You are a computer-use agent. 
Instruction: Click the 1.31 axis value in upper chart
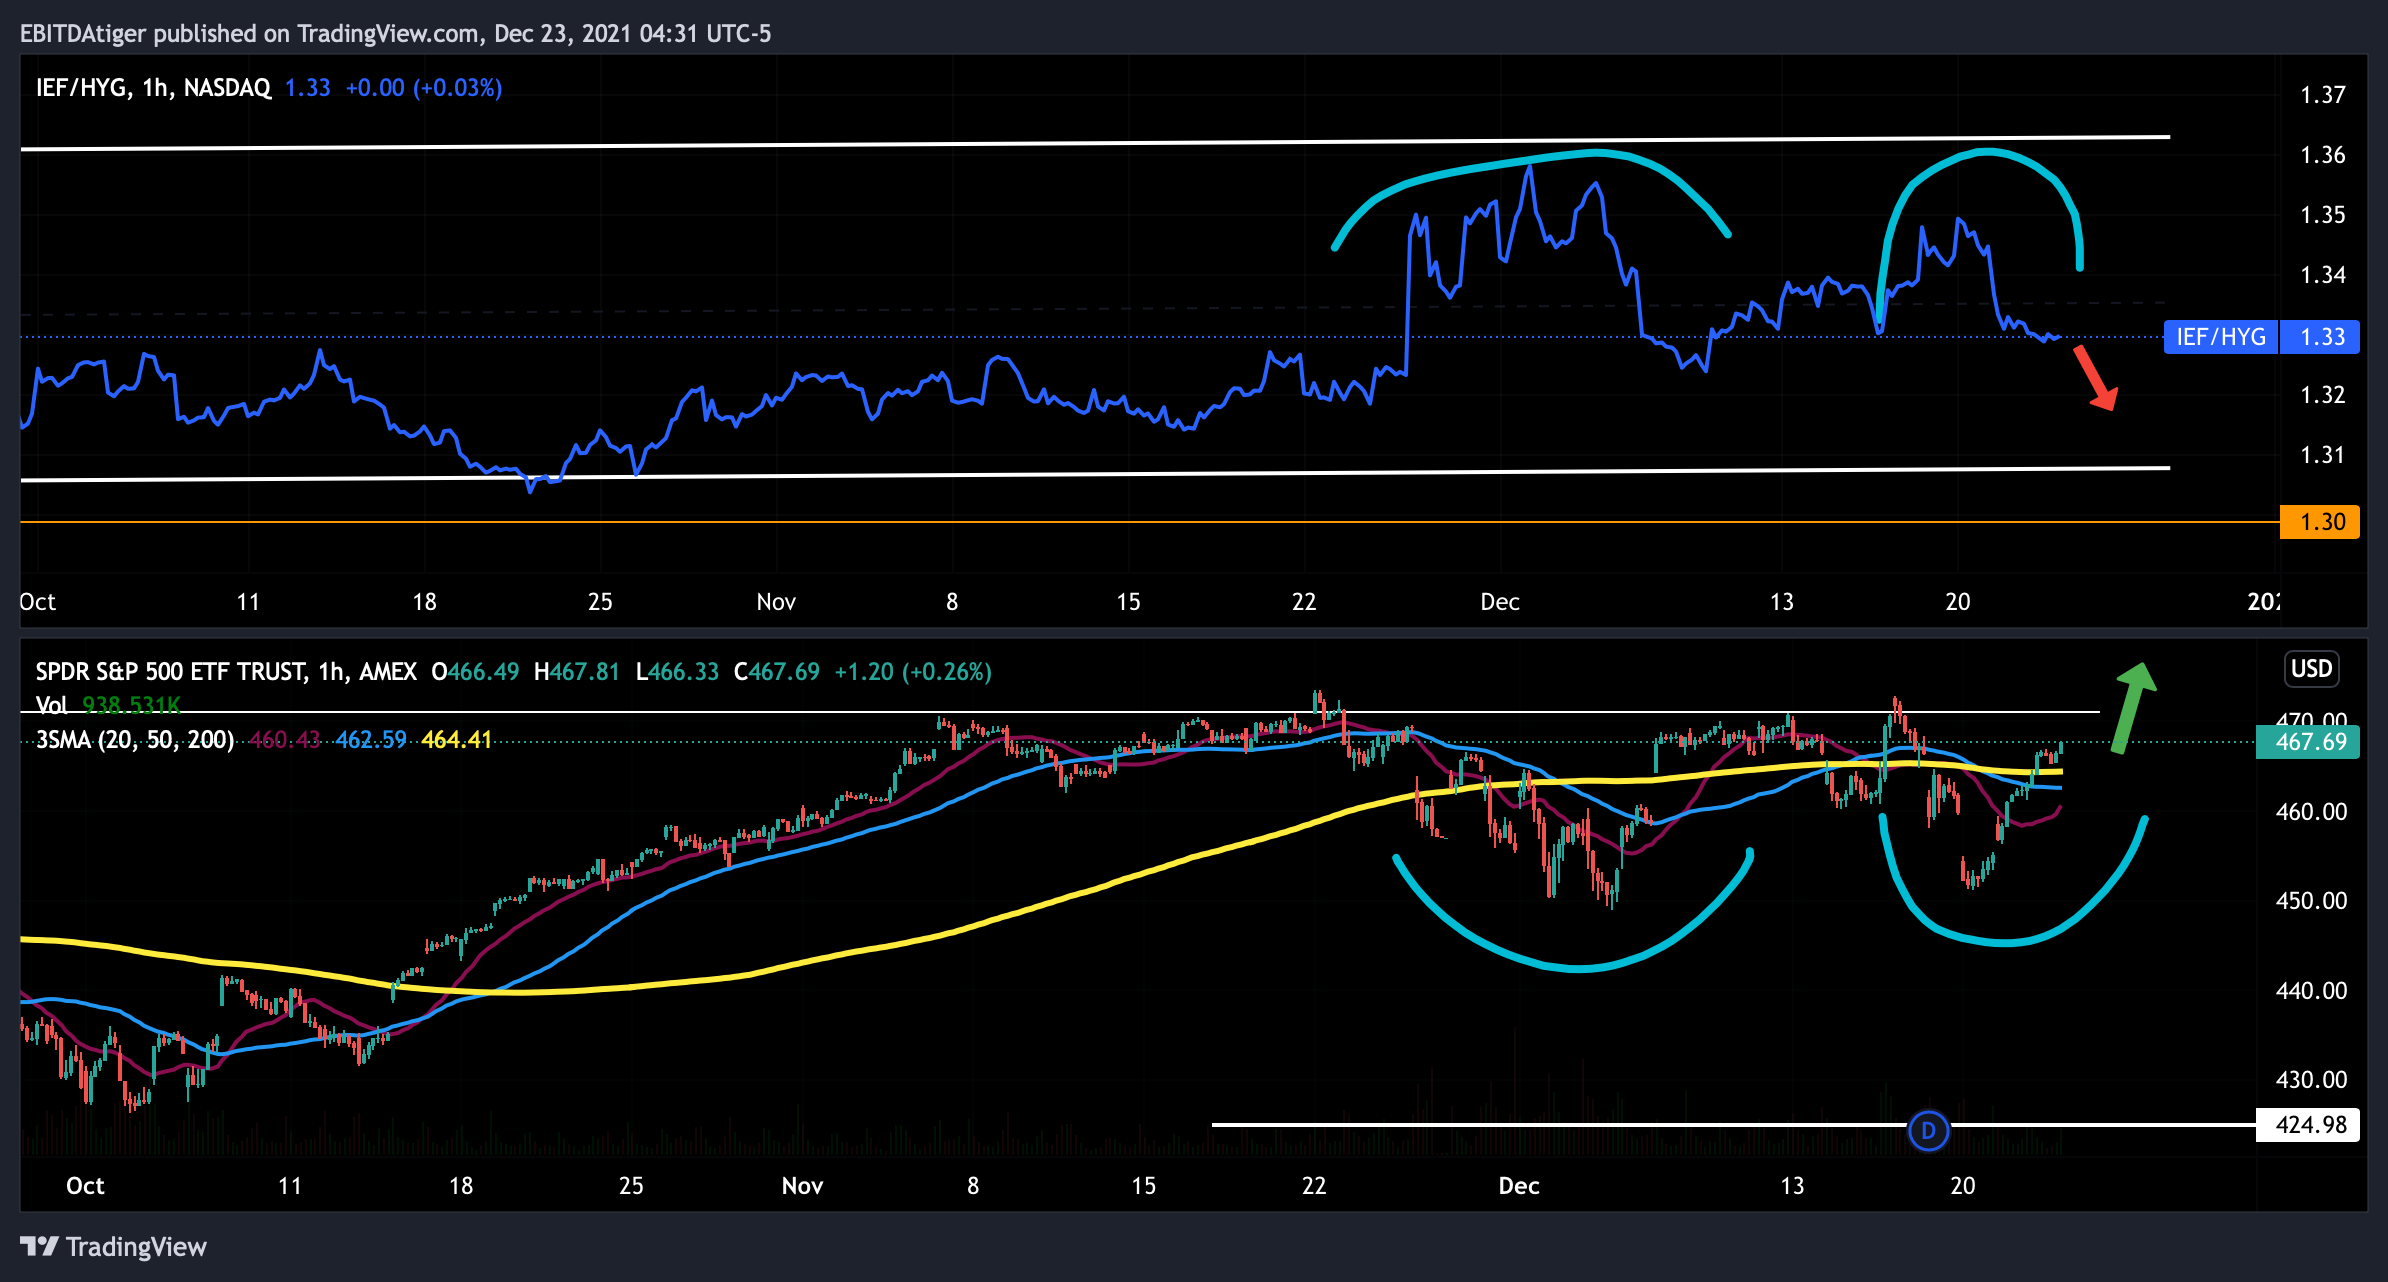(x=2322, y=455)
